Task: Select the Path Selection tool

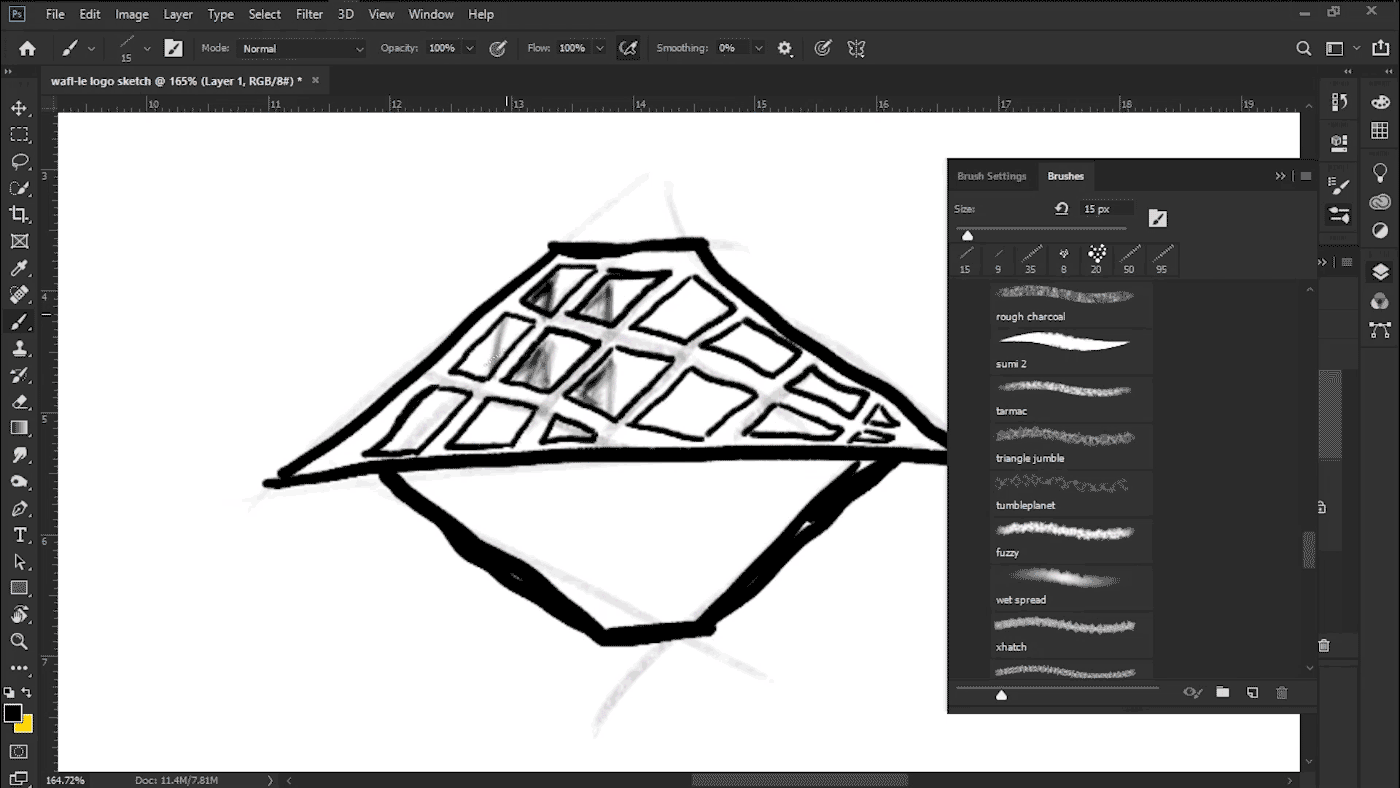Action: pos(19,562)
